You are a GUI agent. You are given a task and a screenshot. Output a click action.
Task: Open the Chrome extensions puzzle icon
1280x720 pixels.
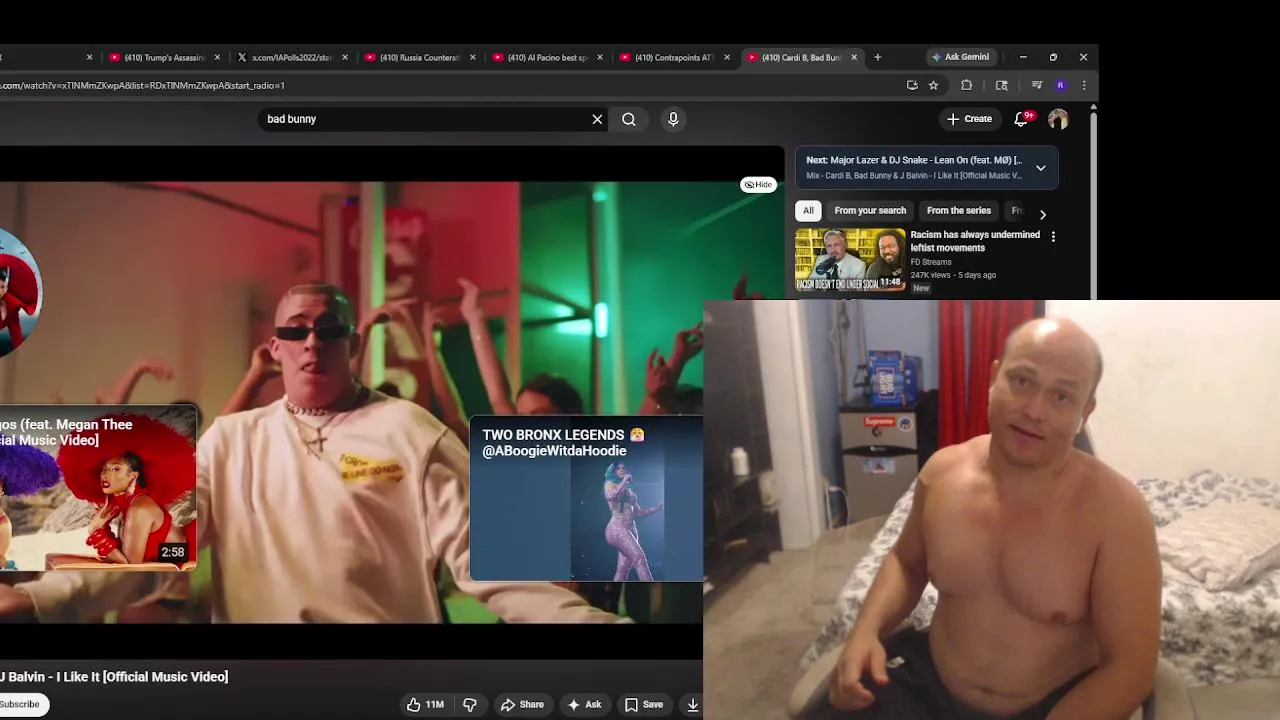click(966, 85)
